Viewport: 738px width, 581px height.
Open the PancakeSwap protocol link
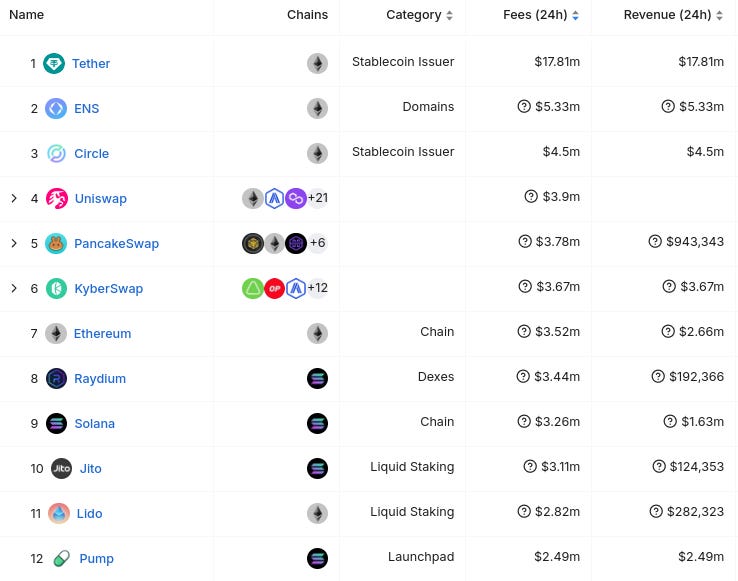[x=116, y=244]
